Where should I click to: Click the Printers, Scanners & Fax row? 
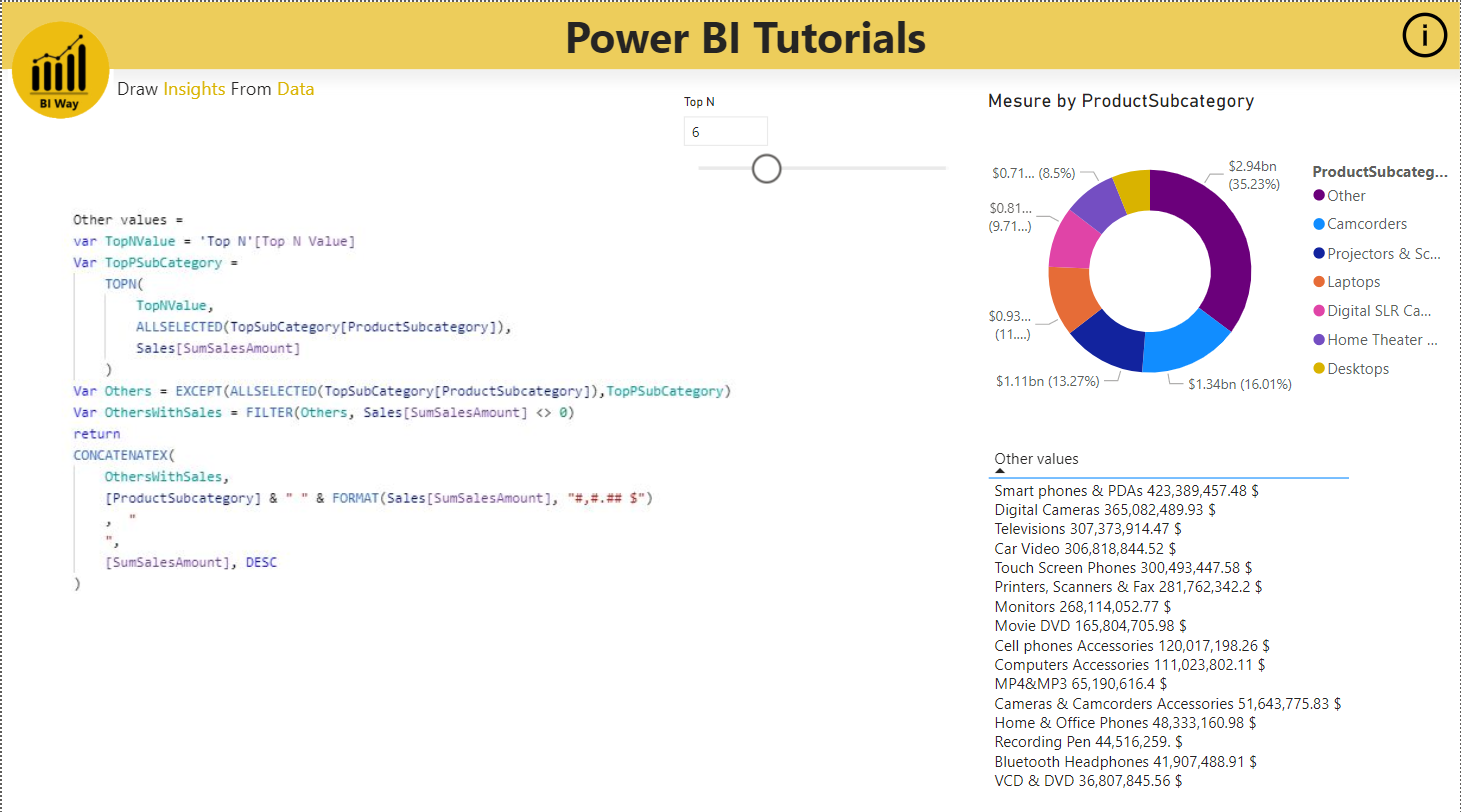[1128, 587]
